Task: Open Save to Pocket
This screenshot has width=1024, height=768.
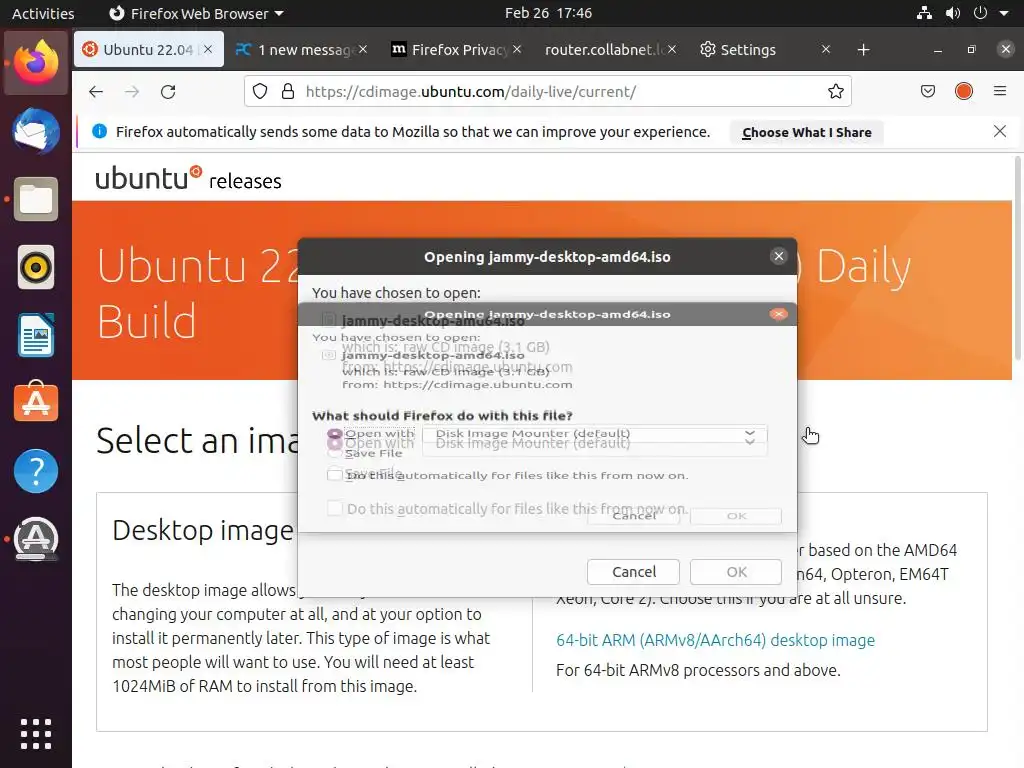Action: (x=928, y=91)
